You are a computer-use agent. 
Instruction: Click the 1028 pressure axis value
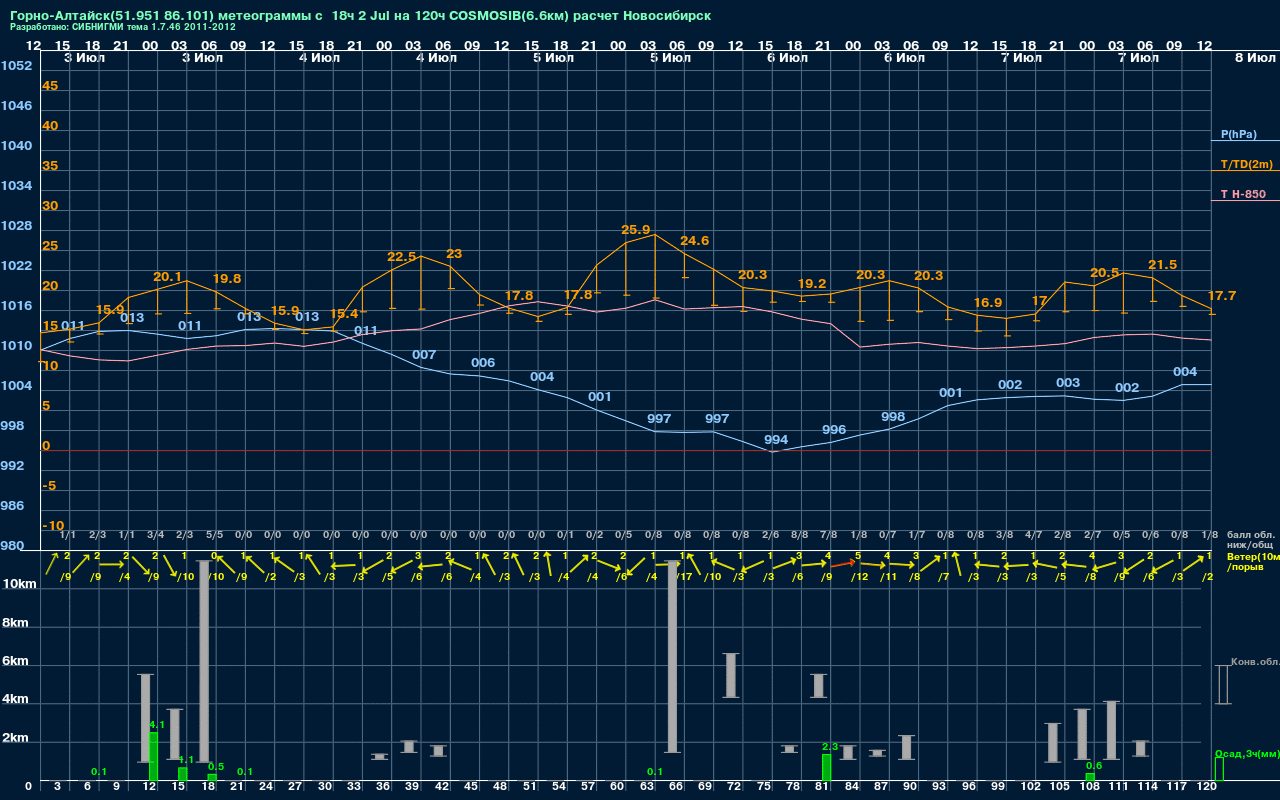(x=16, y=226)
